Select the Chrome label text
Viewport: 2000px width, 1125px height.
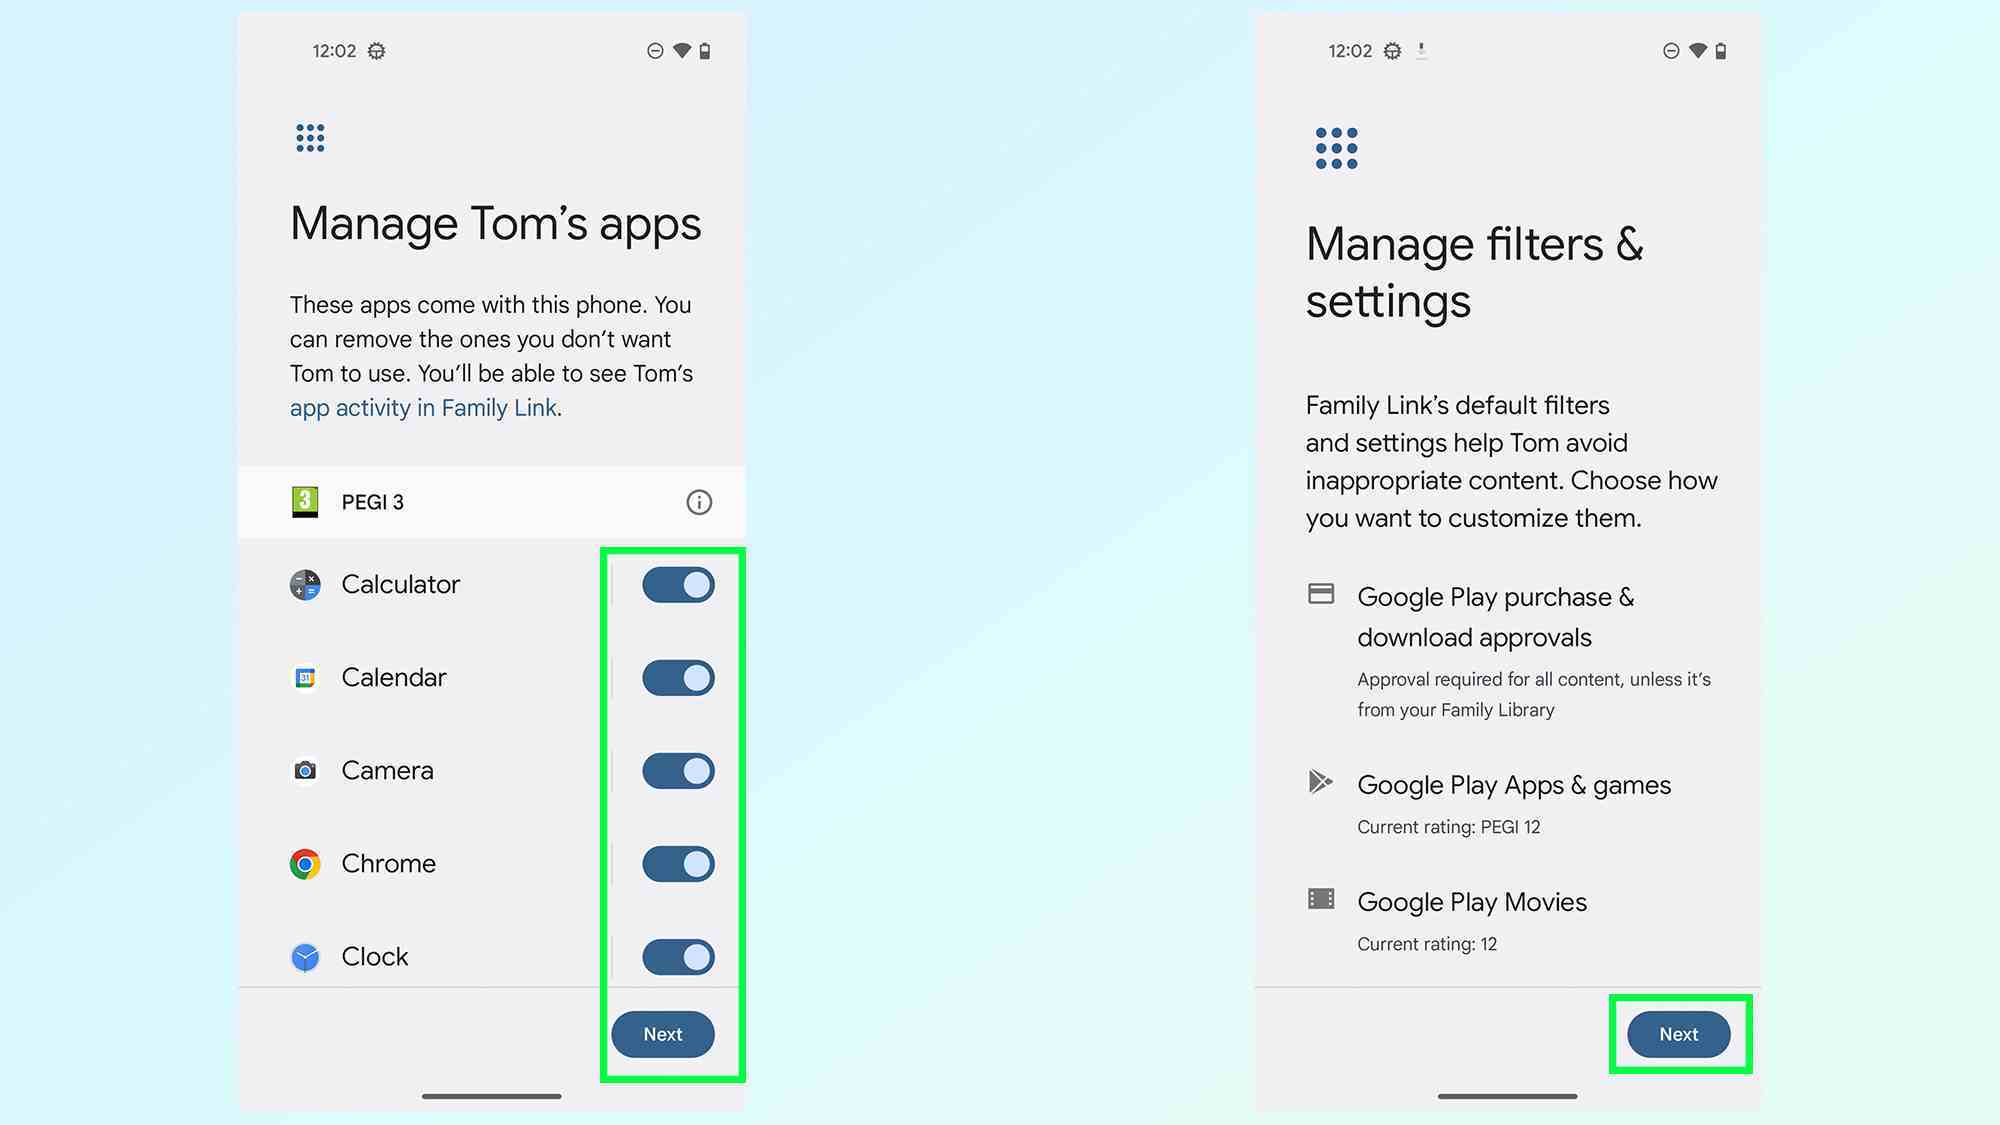[x=388, y=864]
